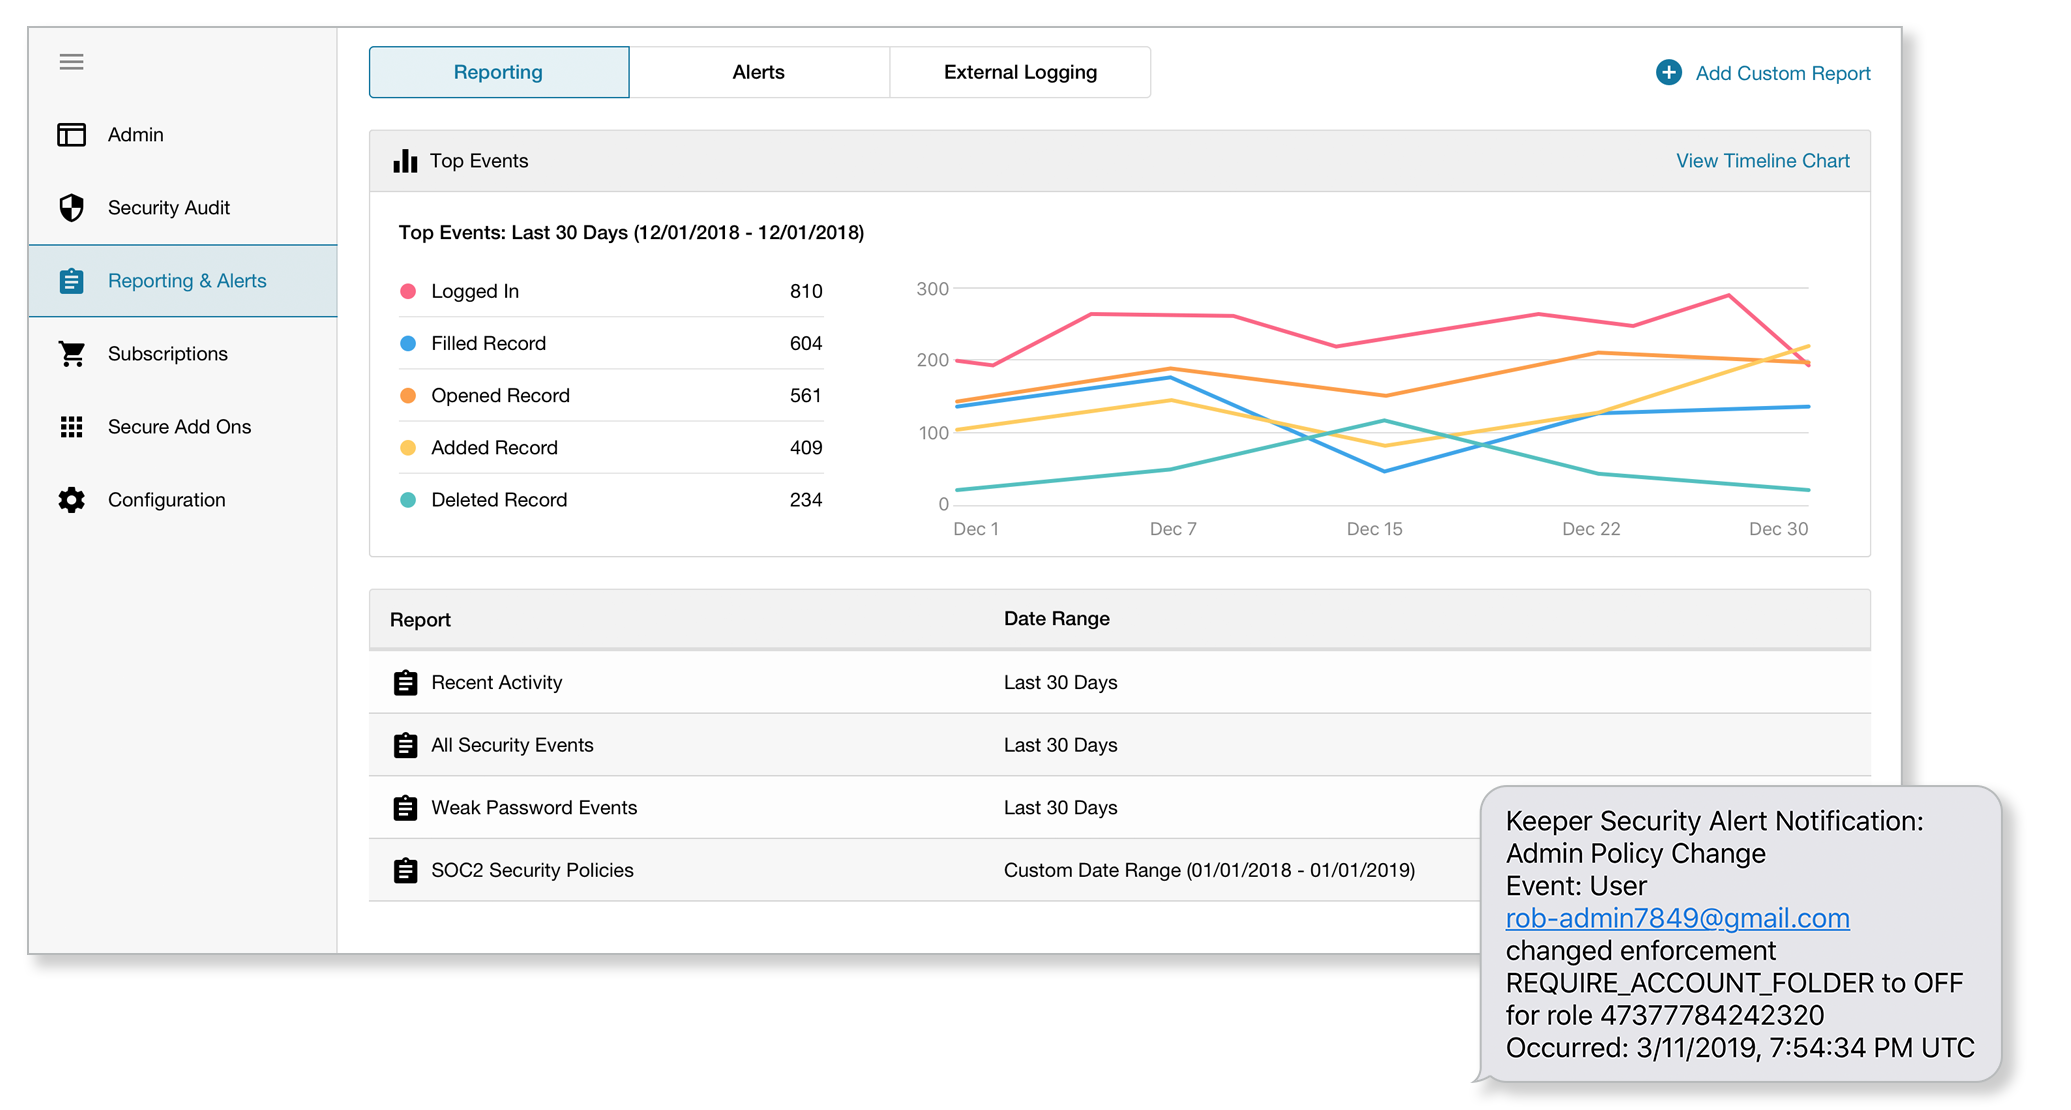Image resolution: width=2071 pixels, height=1110 pixels.
Task: Click the plus icon beside Add Custom Report
Action: coord(1667,72)
